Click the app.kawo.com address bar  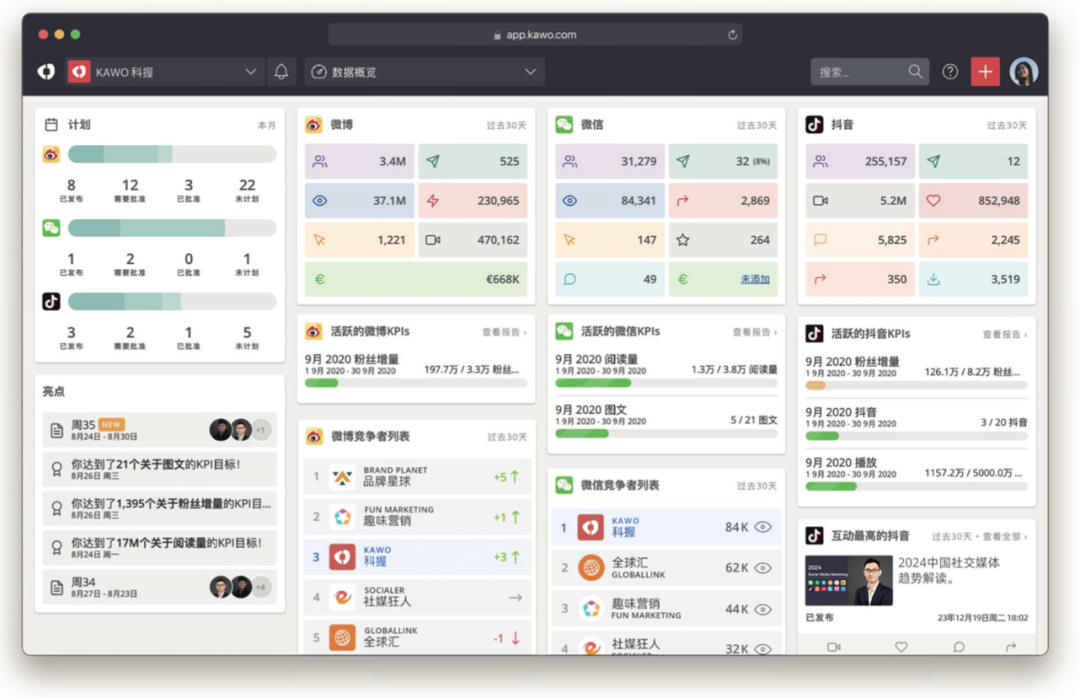534,34
